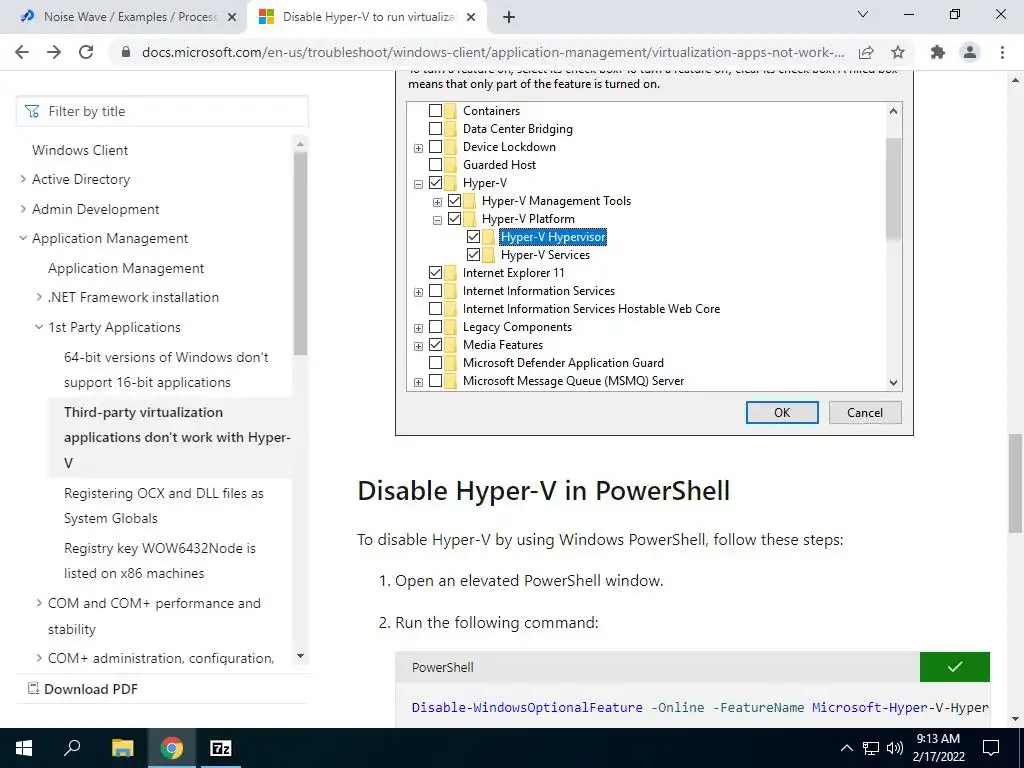Expand the Legacy Components node
This screenshot has width=1024, height=768.
(x=419, y=328)
